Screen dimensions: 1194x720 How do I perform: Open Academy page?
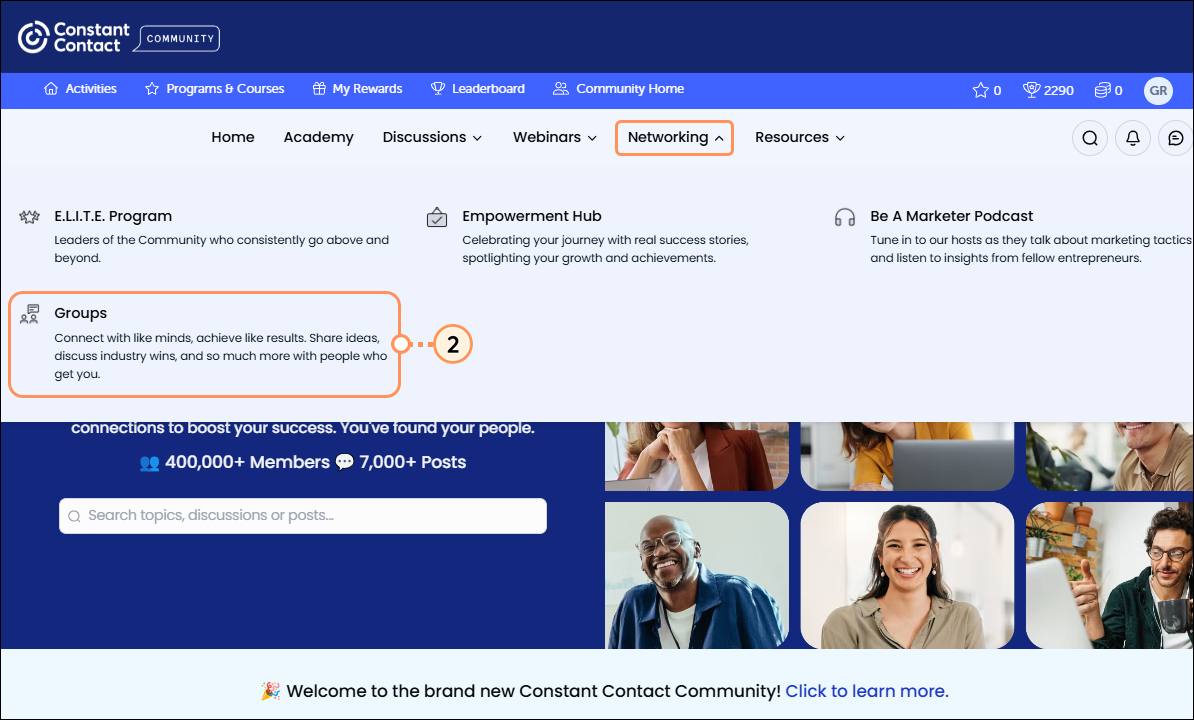click(318, 138)
